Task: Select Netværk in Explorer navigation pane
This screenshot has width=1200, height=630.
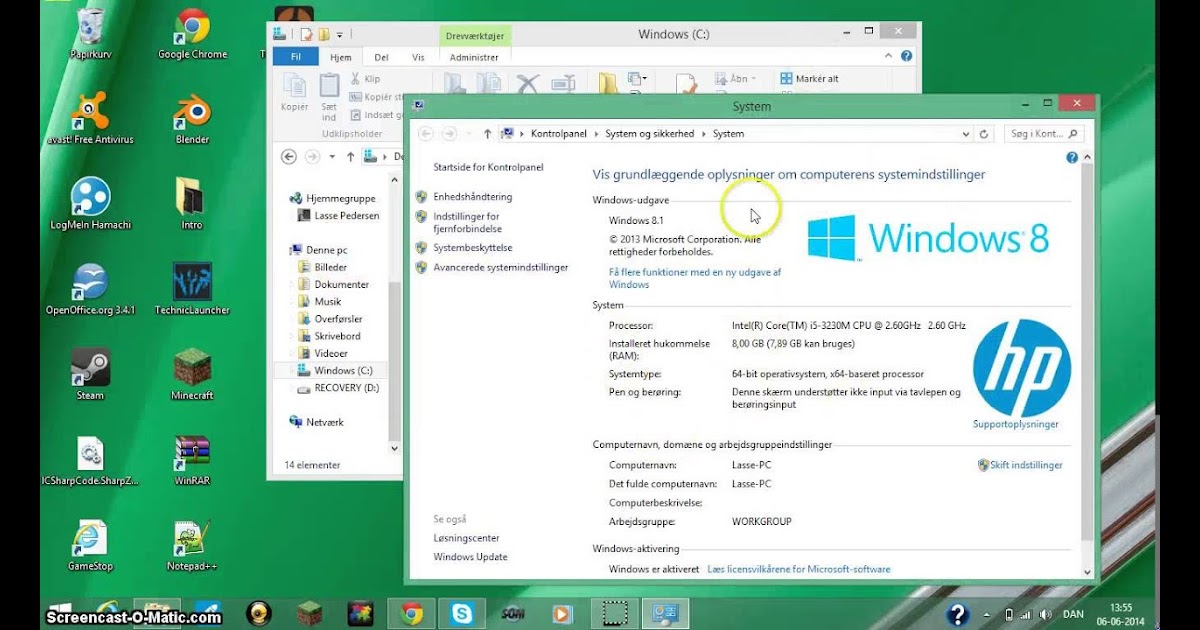Action: [x=316, y=422]
